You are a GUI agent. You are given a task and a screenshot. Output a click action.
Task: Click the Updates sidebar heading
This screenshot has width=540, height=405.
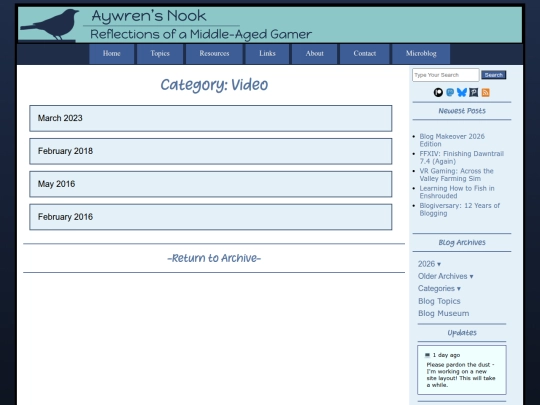tap(462, 333)
